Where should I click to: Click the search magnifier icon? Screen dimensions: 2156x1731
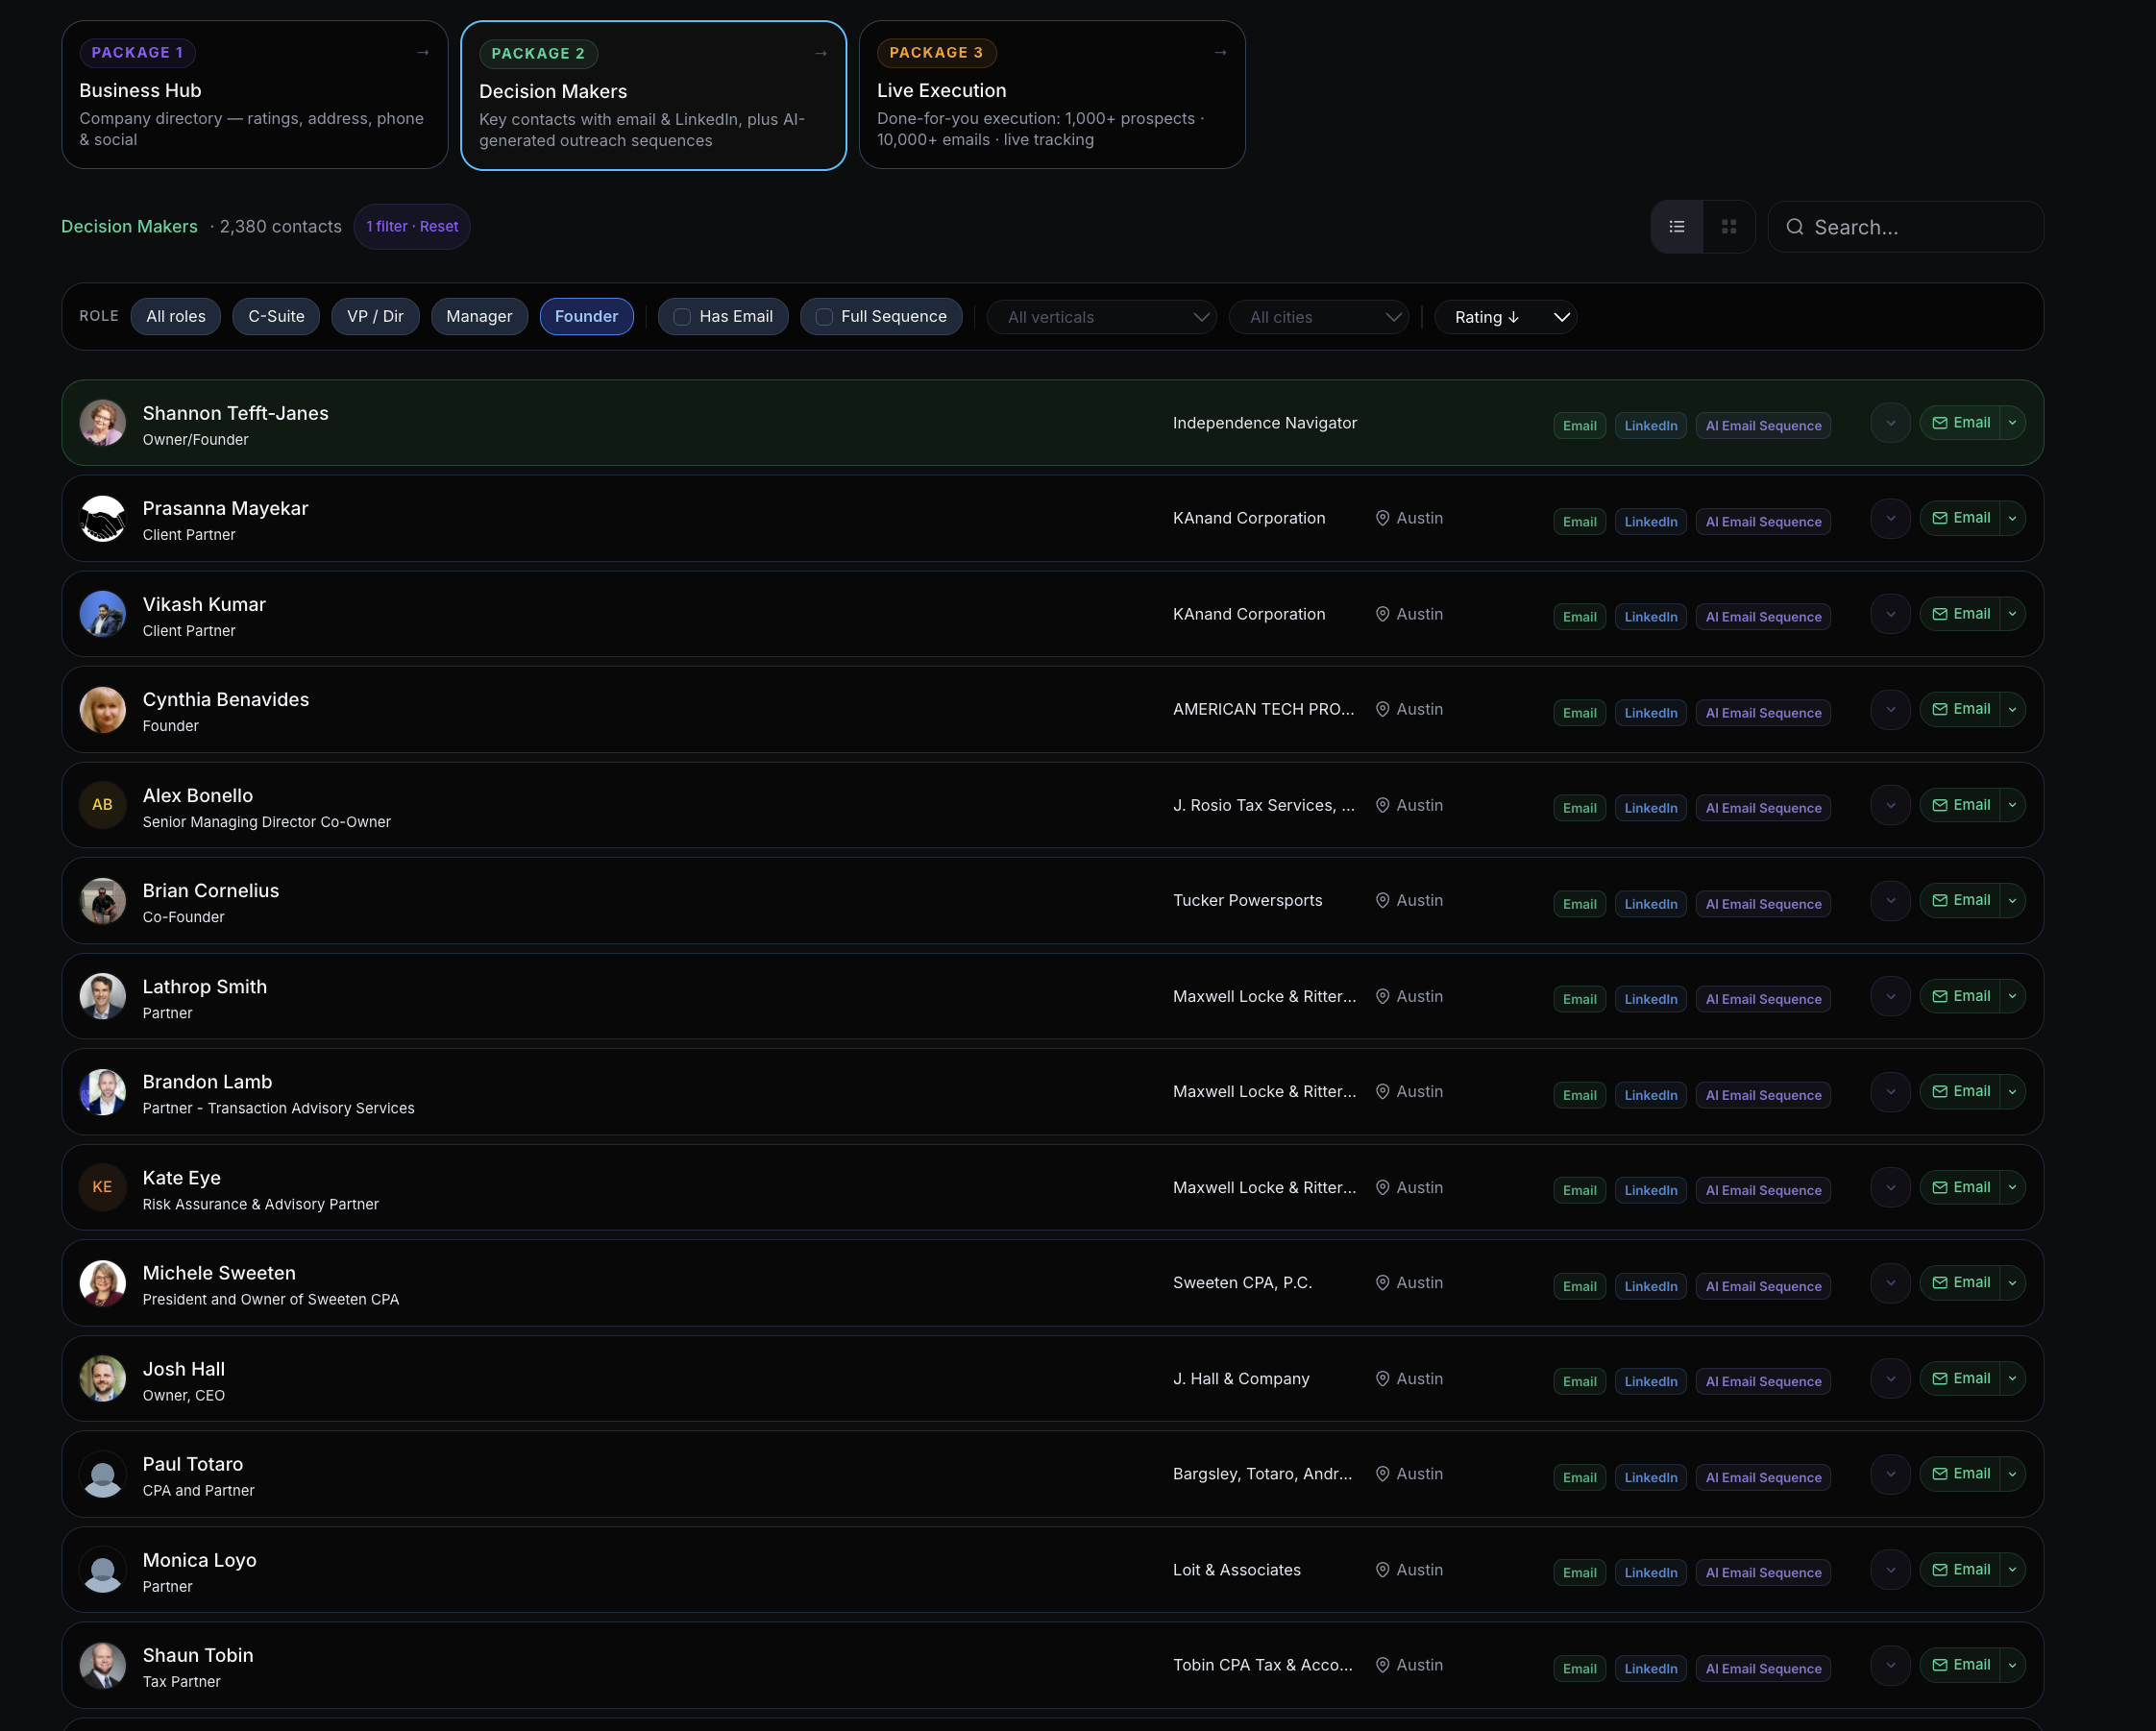1795,227
